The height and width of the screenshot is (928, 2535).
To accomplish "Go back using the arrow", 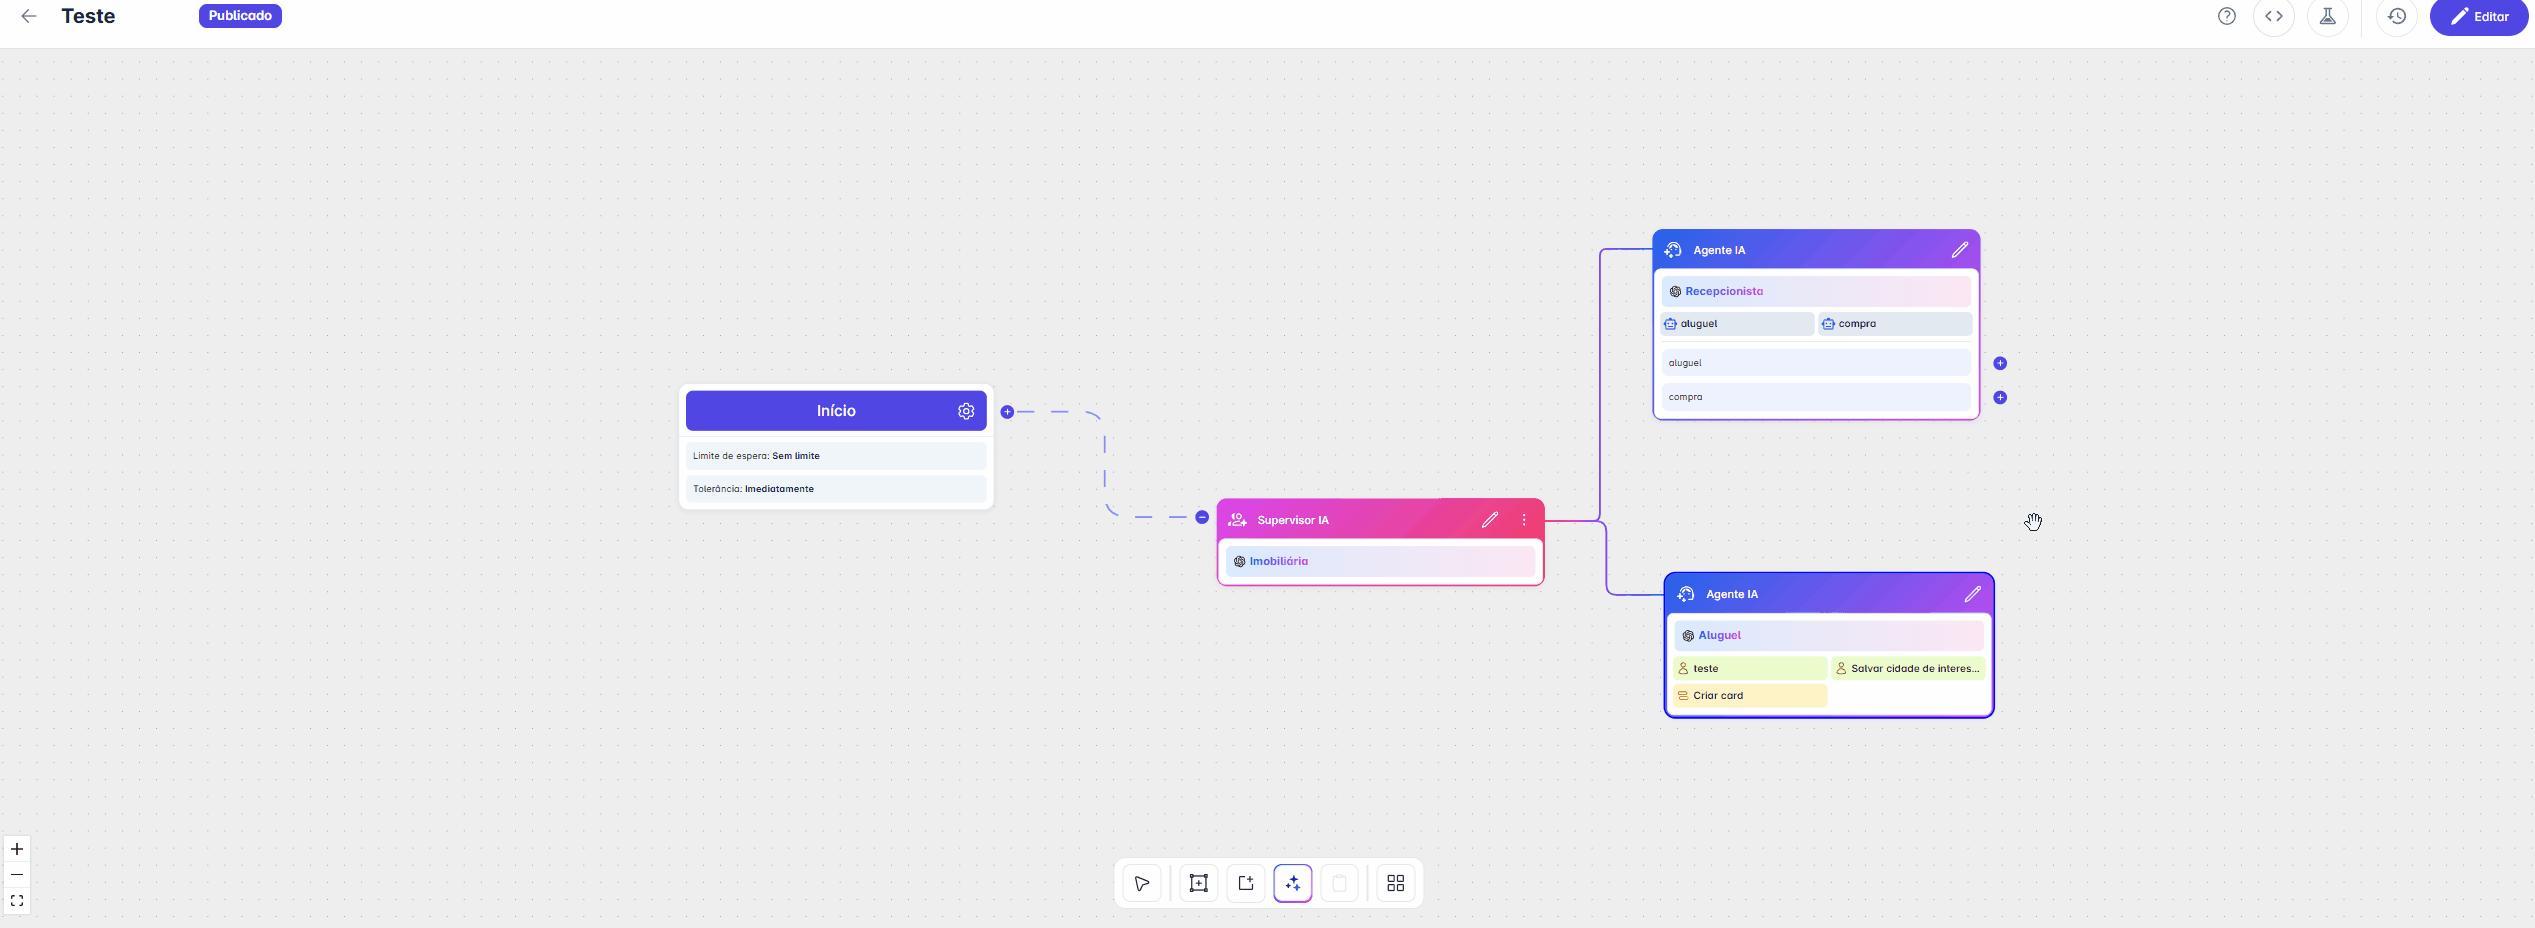I will (29, 17).
